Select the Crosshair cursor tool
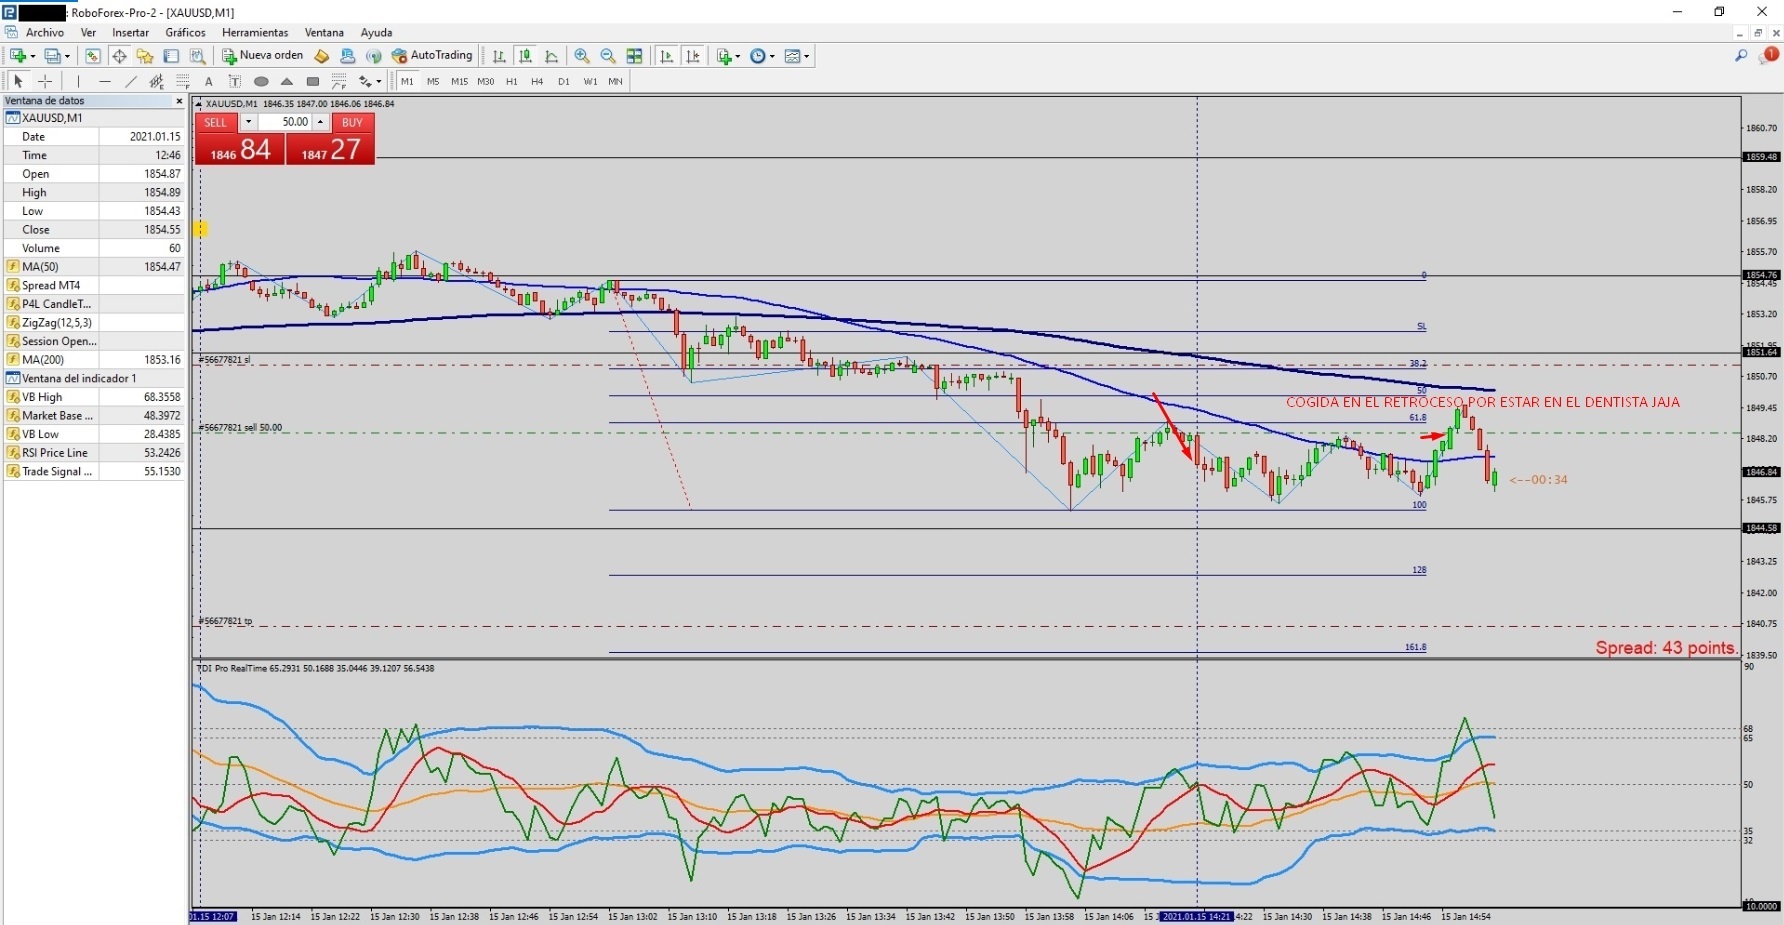This screenshot has height=925, width=1784. coord(45,81)
